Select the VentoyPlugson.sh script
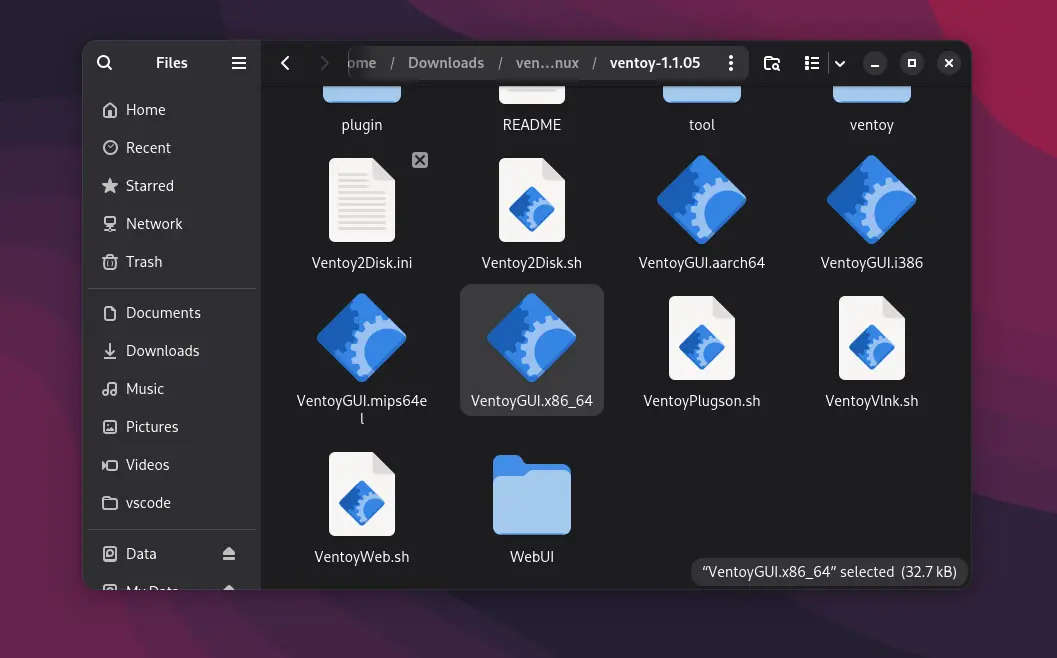 [701, 338]
